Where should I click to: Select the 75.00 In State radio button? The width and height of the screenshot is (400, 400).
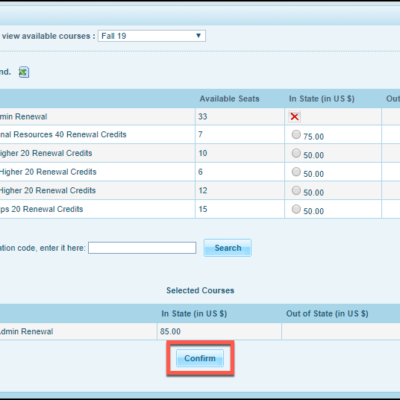[296, 134]
